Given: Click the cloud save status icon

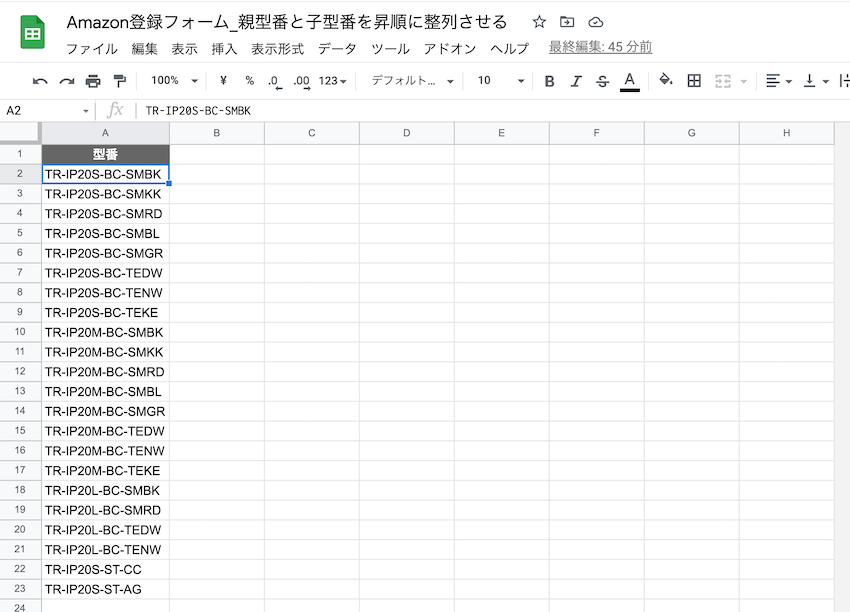Looking at the screenshot, I should [x=596, y=22].
